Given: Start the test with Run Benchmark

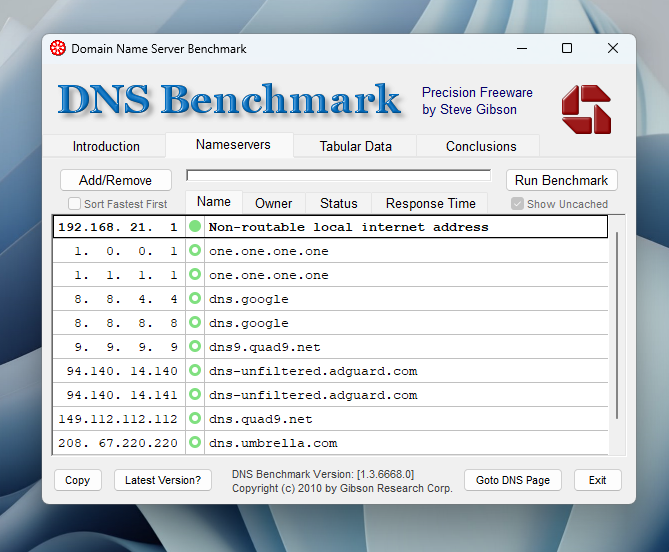Looking at the screenshot, I should point(561,180).
